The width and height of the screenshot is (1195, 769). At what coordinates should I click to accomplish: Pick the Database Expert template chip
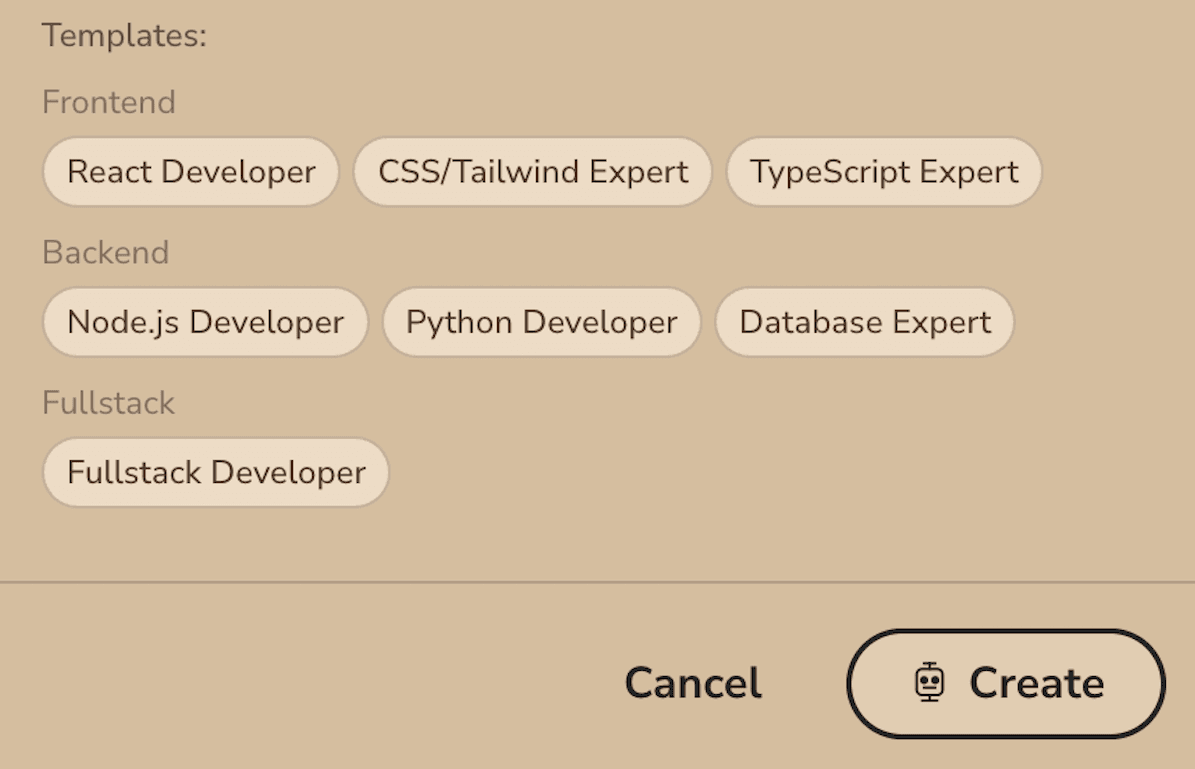(865, 322)
